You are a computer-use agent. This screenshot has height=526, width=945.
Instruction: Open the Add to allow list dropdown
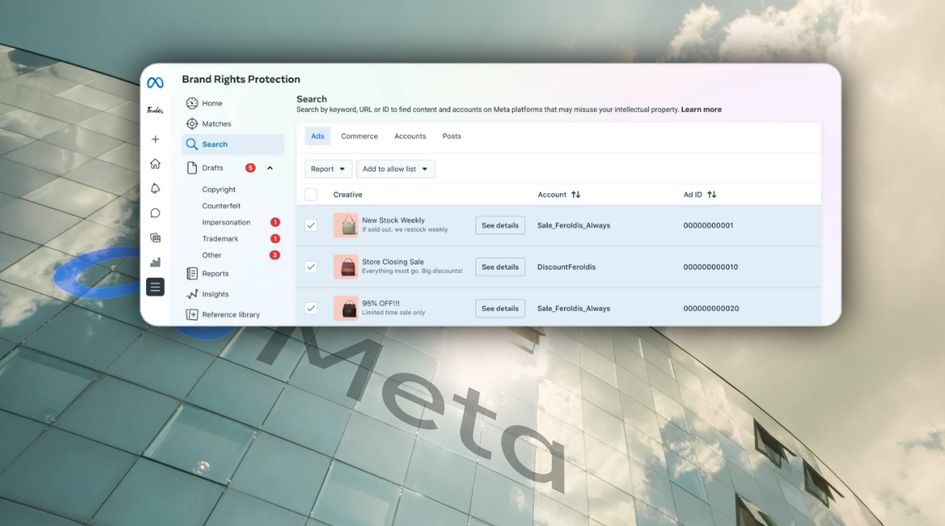click(x=395, y=169)
